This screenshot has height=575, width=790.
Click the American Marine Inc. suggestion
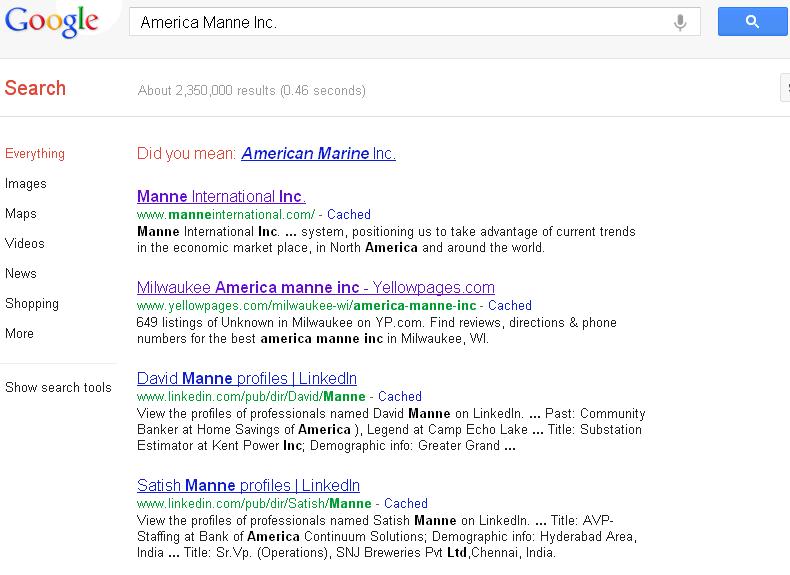318,153
